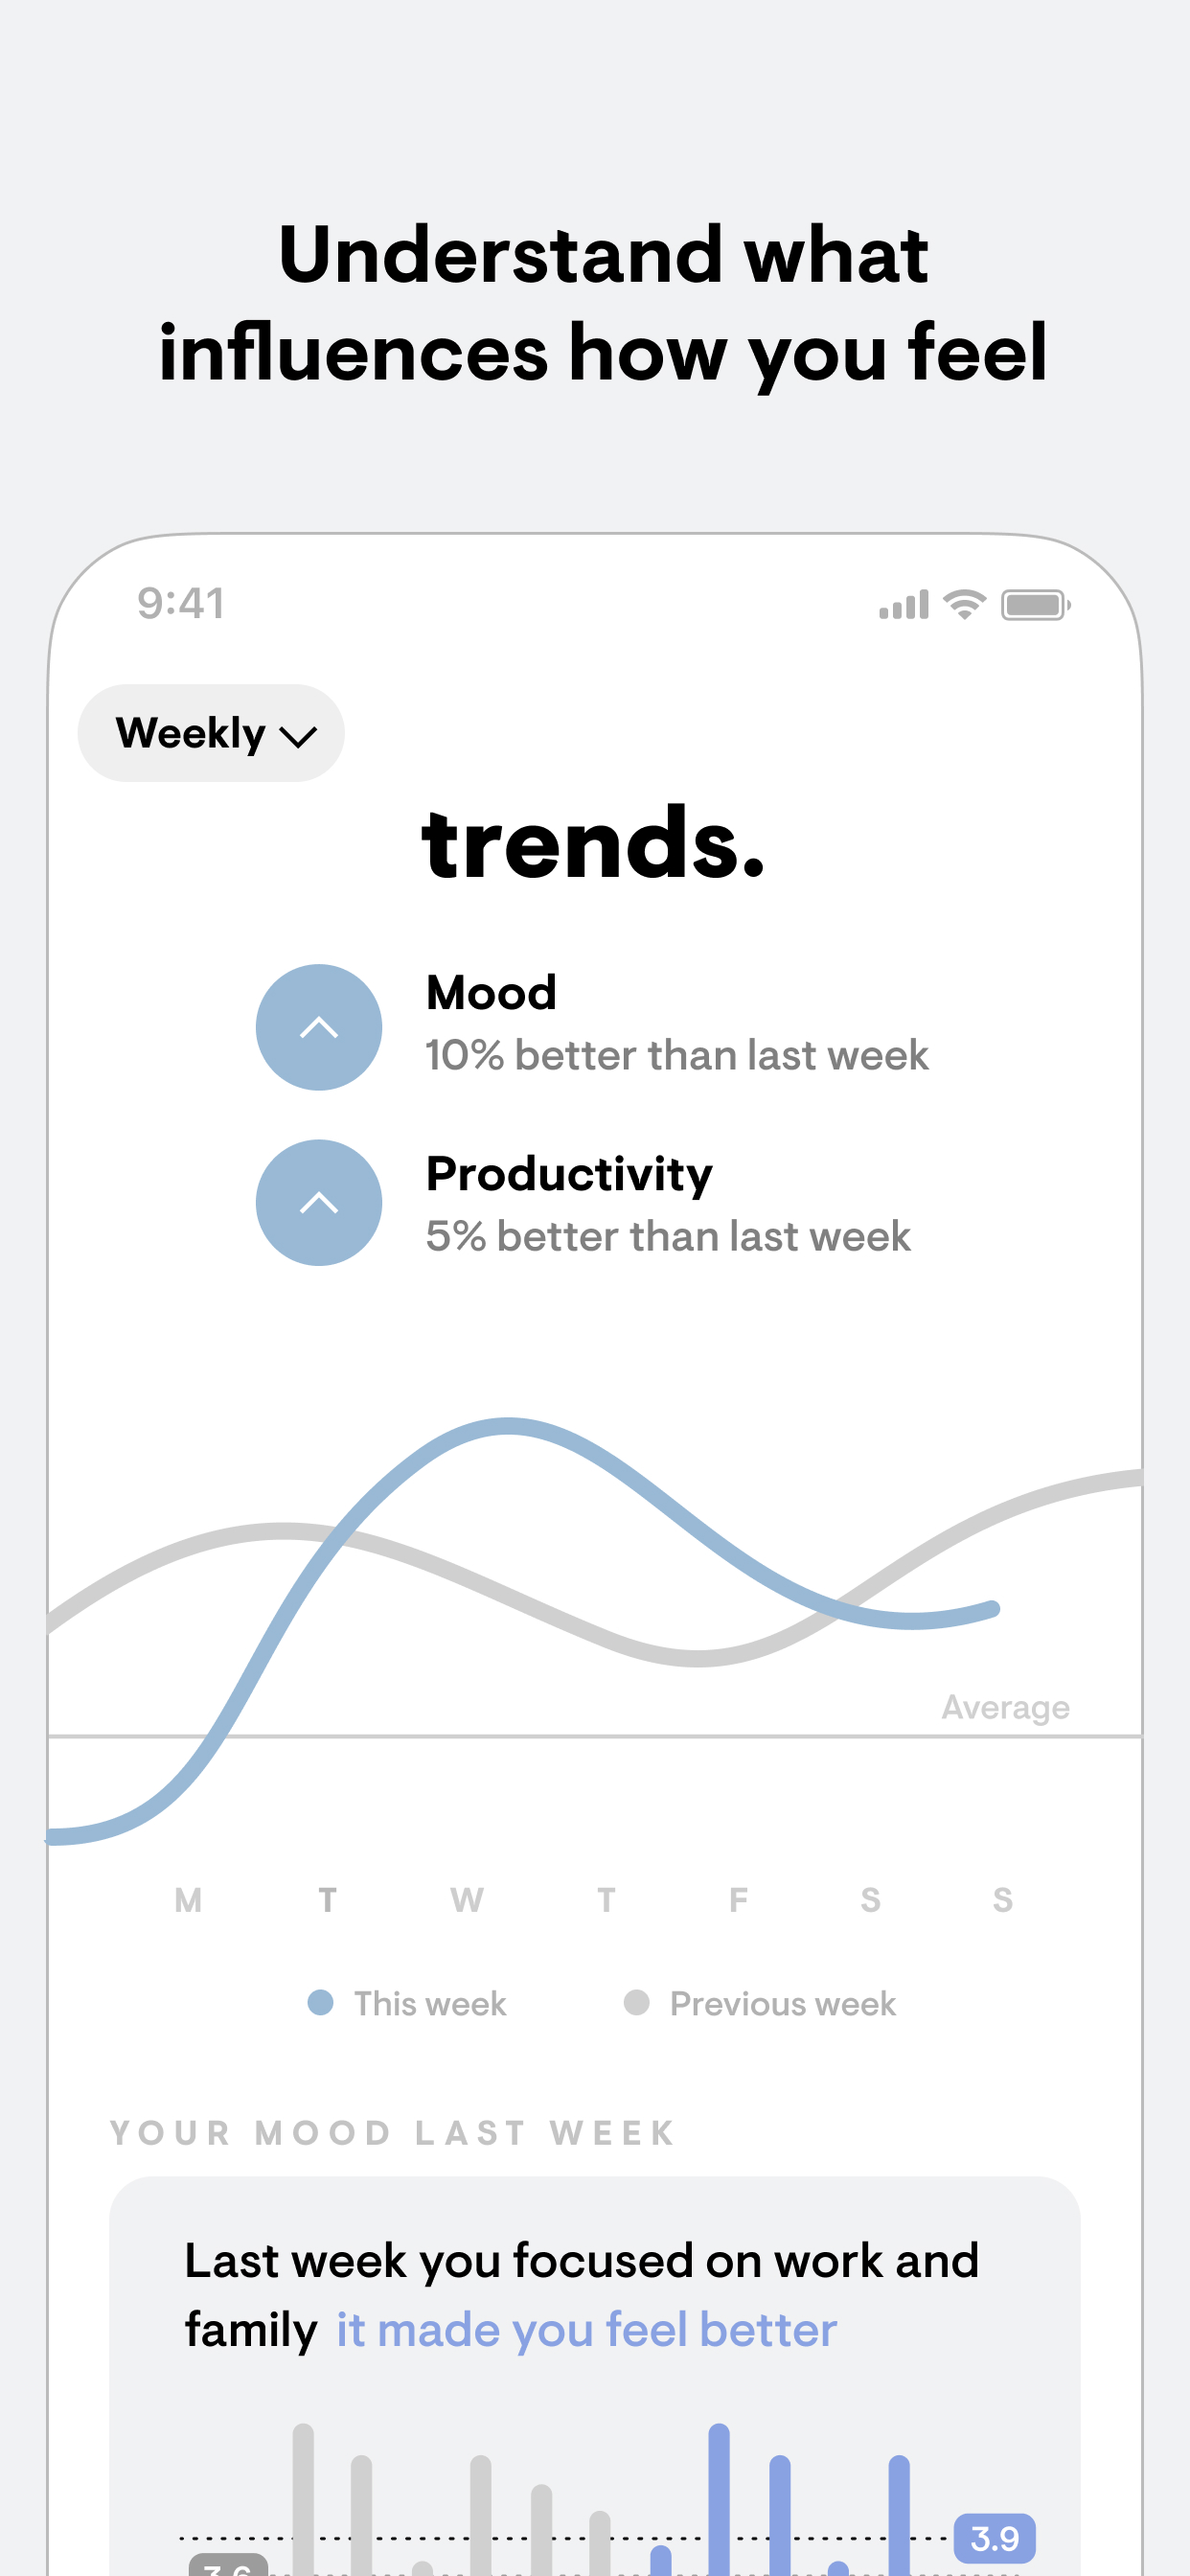
Task: Click the 3.9 average badge
Action: point(994,2537)
